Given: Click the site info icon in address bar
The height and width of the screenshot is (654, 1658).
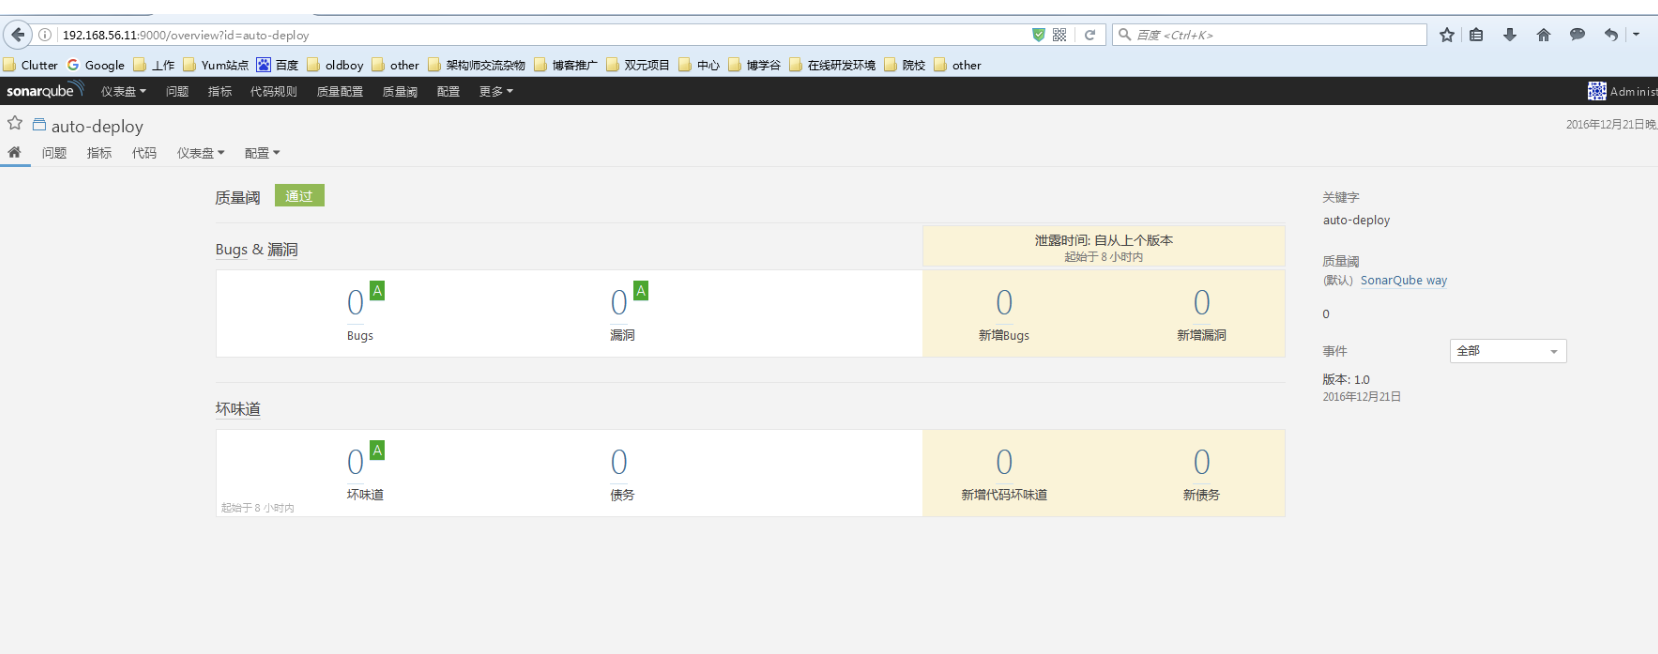Looking at the screenshot, I should coord(45,35).
